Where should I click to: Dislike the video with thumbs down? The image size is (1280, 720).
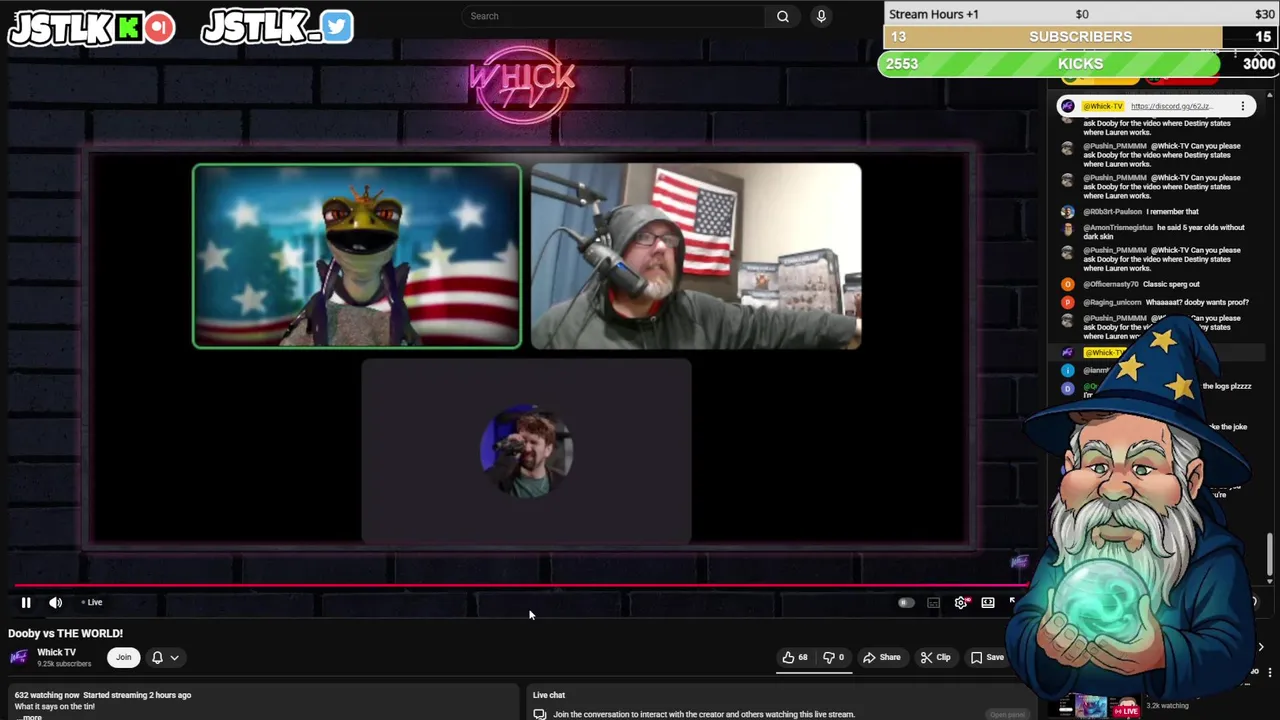click(833, 657)
